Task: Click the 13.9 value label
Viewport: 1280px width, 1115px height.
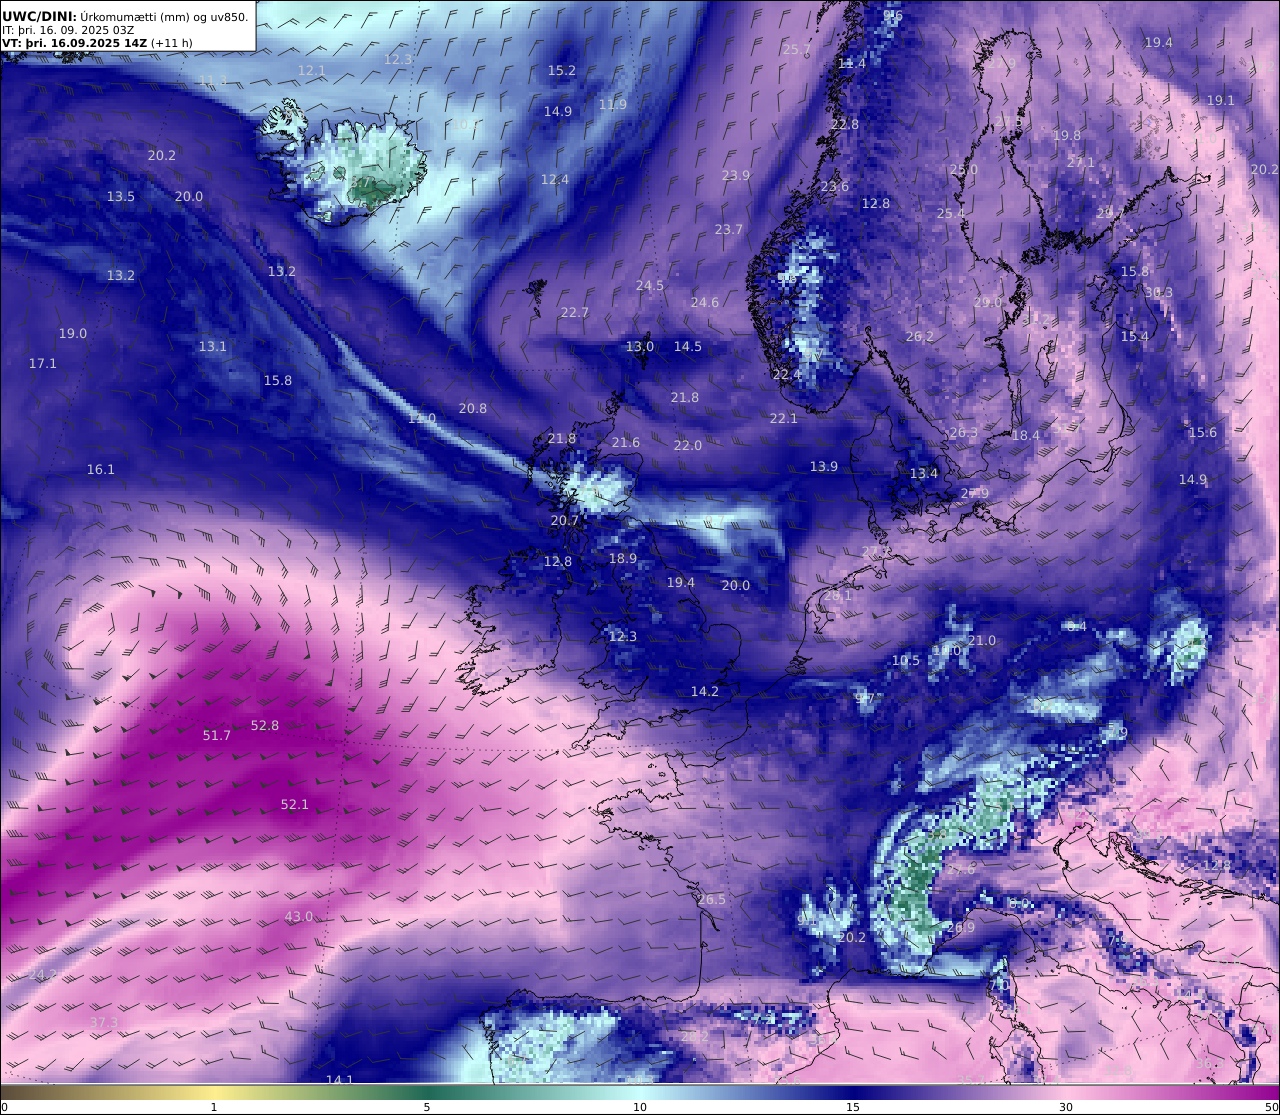Action: (x=824, y=468)
